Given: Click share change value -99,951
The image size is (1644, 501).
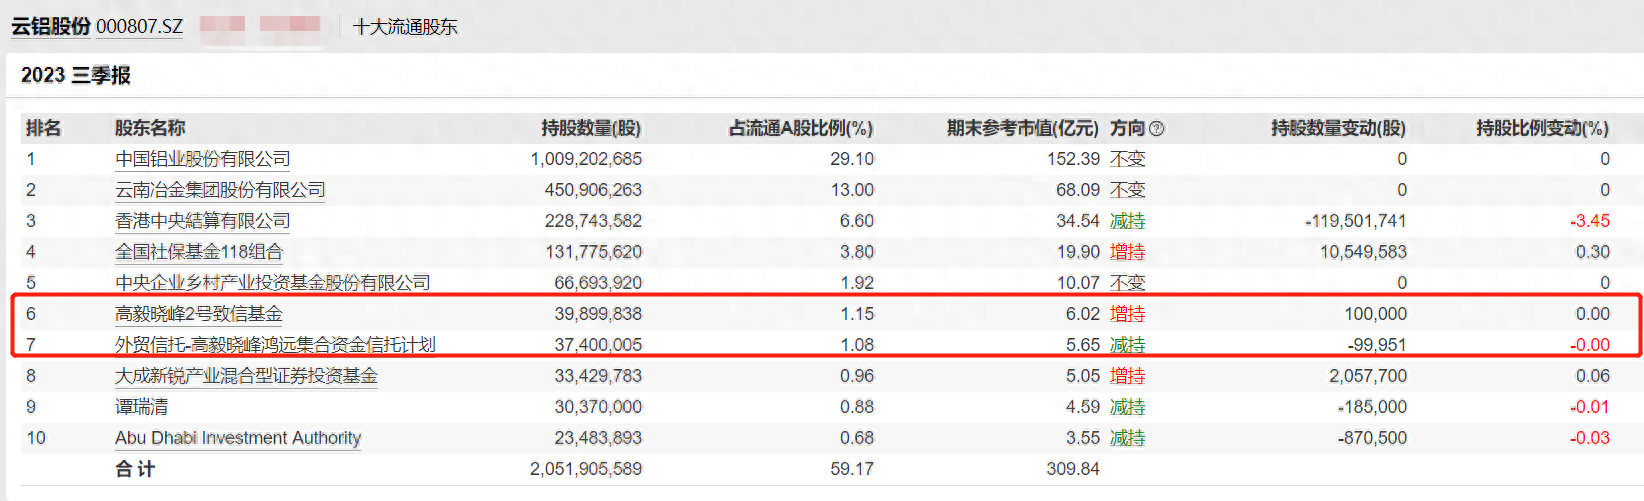Looking at the screenshot, I should click(1377, 345).
